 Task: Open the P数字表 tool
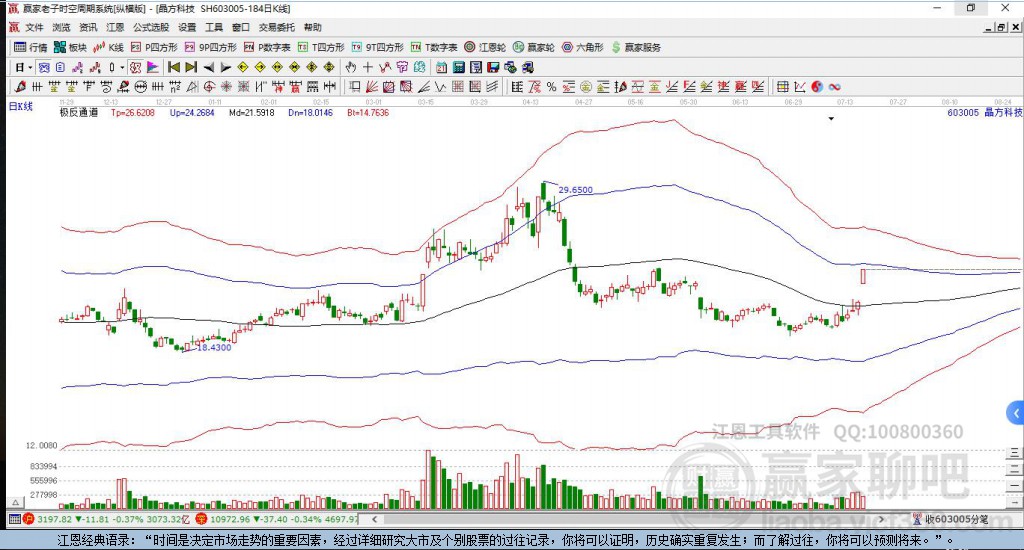(267, 47)
